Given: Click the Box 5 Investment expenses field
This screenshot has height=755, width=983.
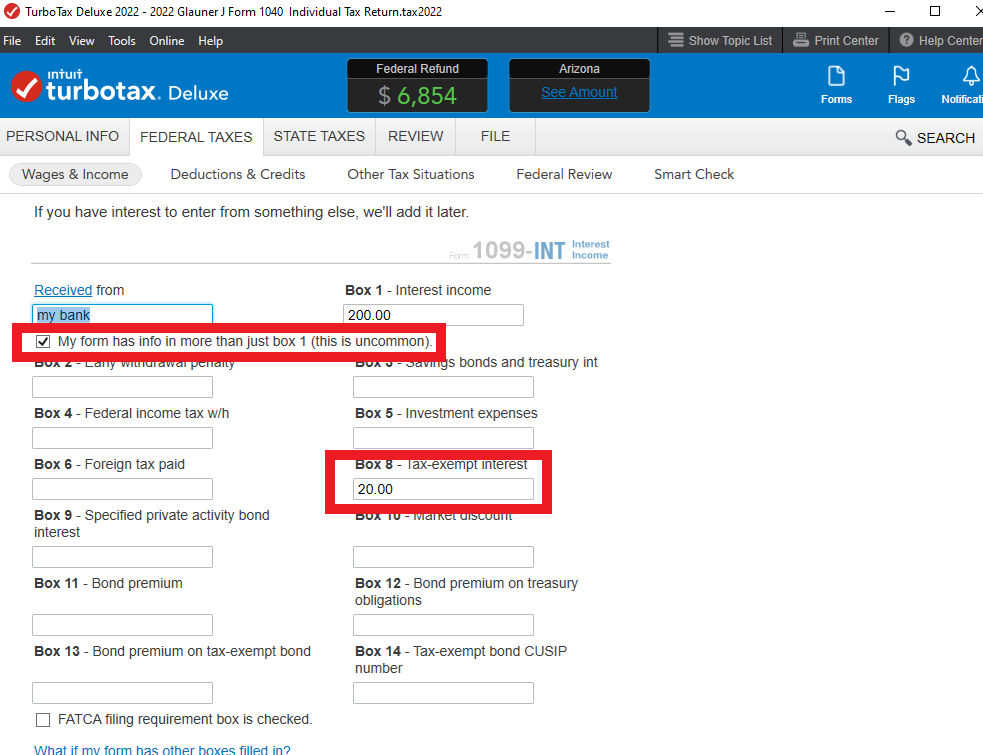Looking at the screenshot, I should [443, 438].
